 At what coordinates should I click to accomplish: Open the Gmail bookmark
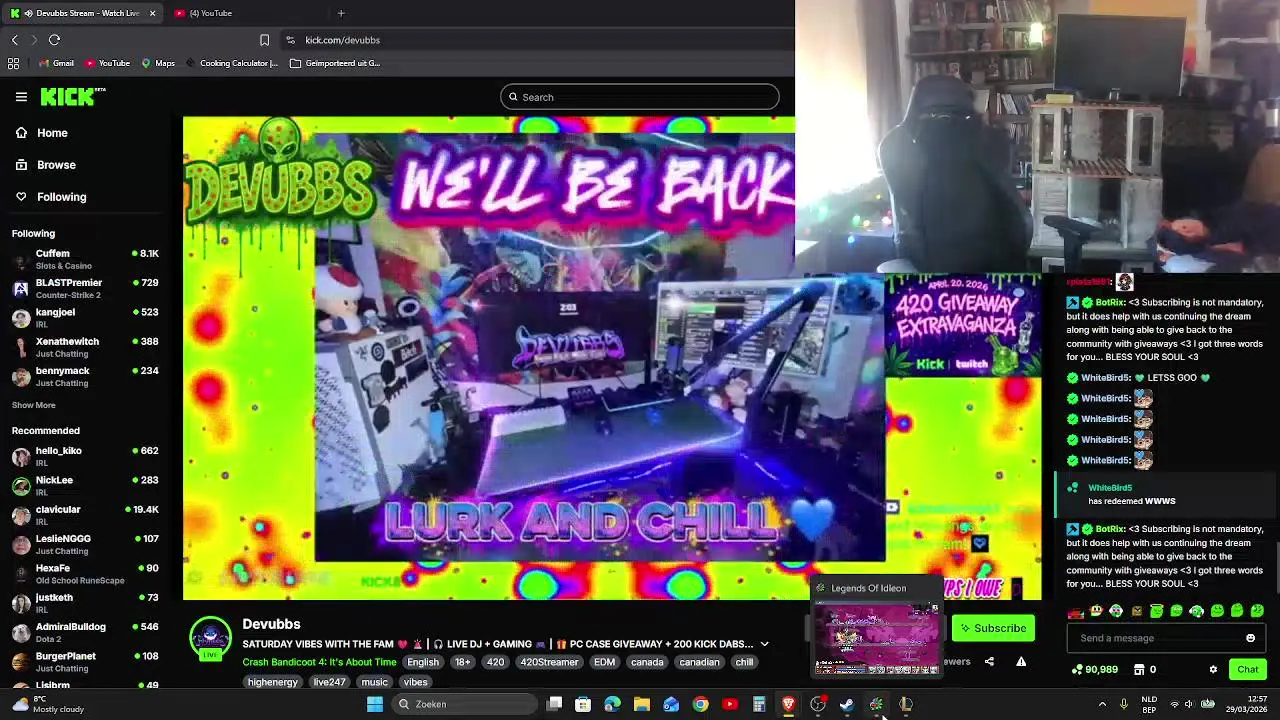click(x=56, y=63)
